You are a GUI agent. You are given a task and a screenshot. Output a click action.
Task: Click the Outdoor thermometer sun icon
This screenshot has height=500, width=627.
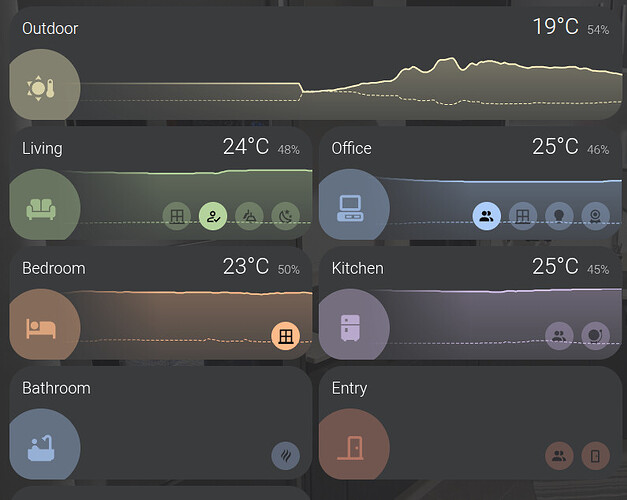(x=39, y=89)
